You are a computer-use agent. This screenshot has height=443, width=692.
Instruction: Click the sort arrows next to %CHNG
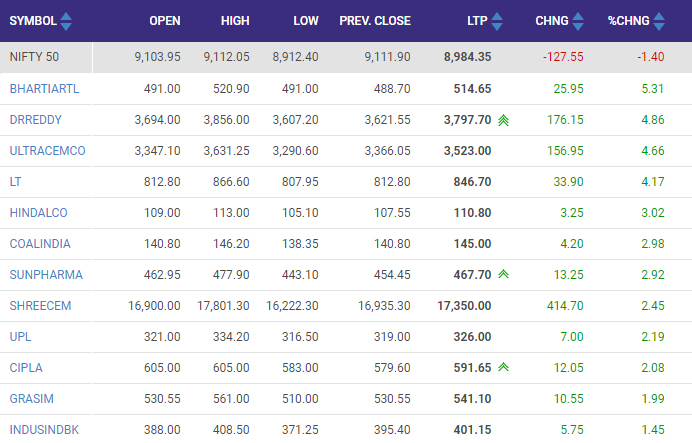tap(666, 21)
